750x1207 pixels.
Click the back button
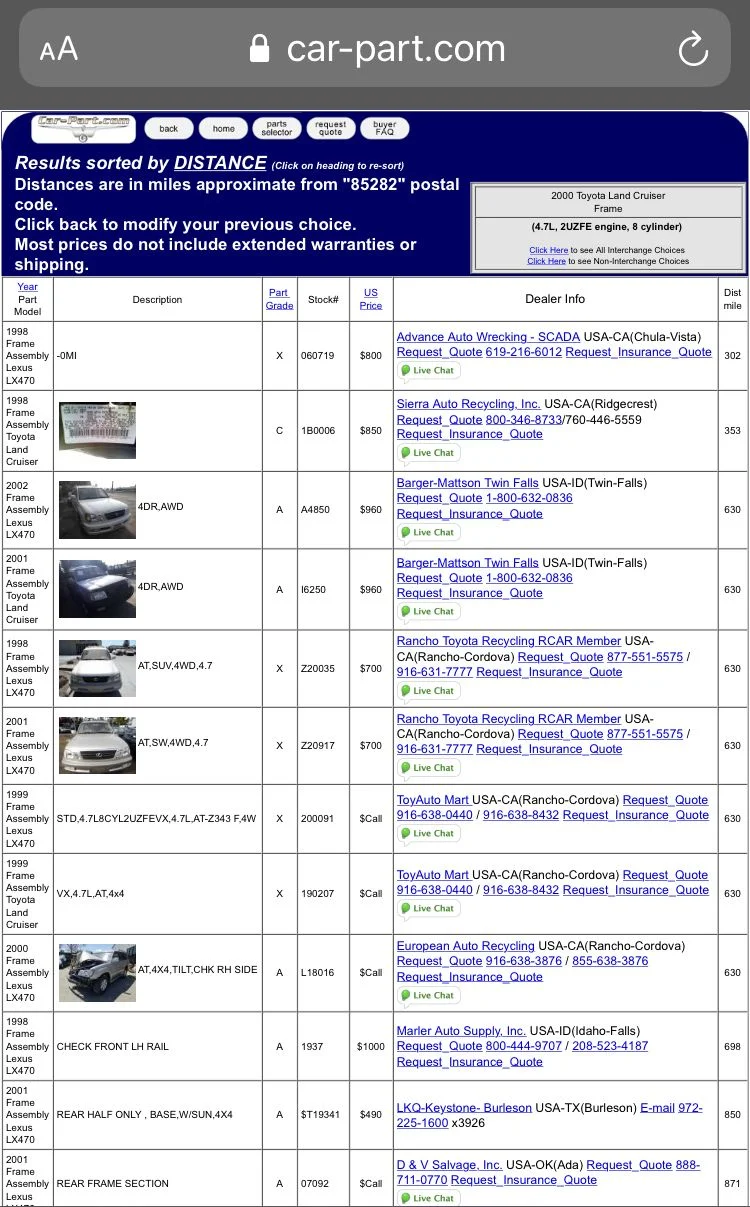click(x=169, y=128)
